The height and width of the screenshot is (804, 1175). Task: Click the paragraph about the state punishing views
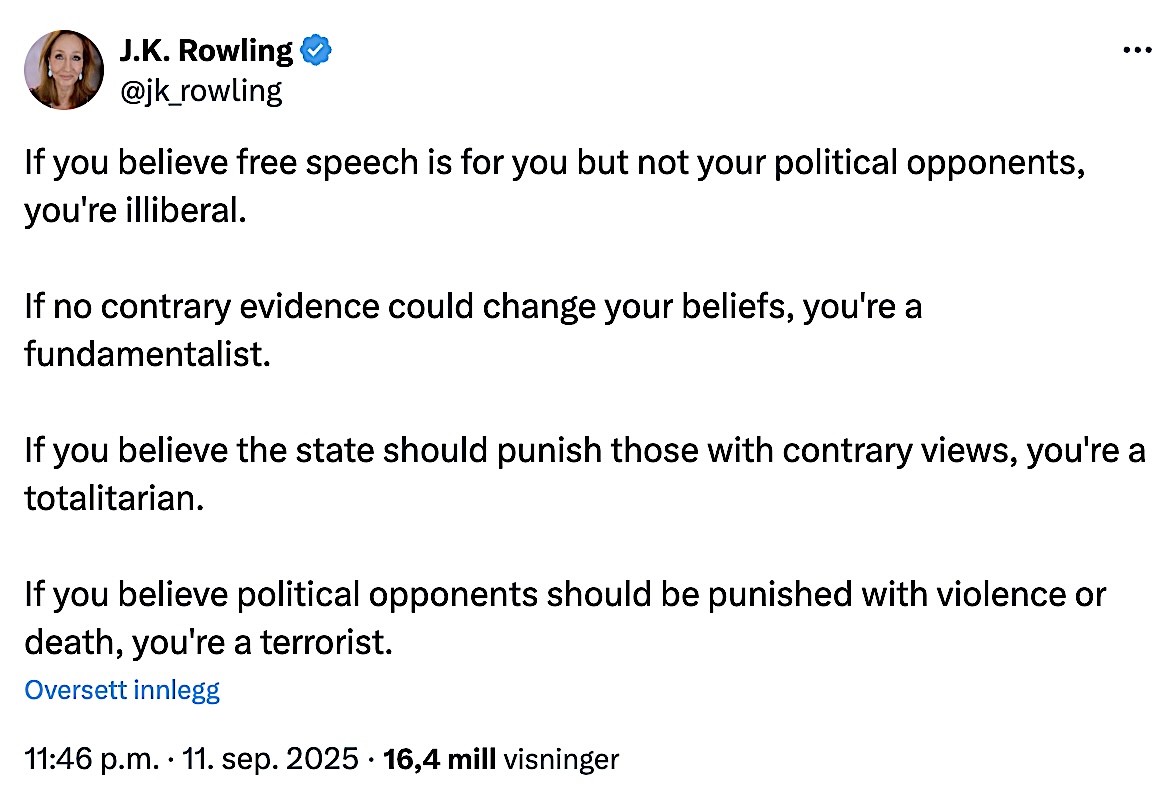pos(584,474)
